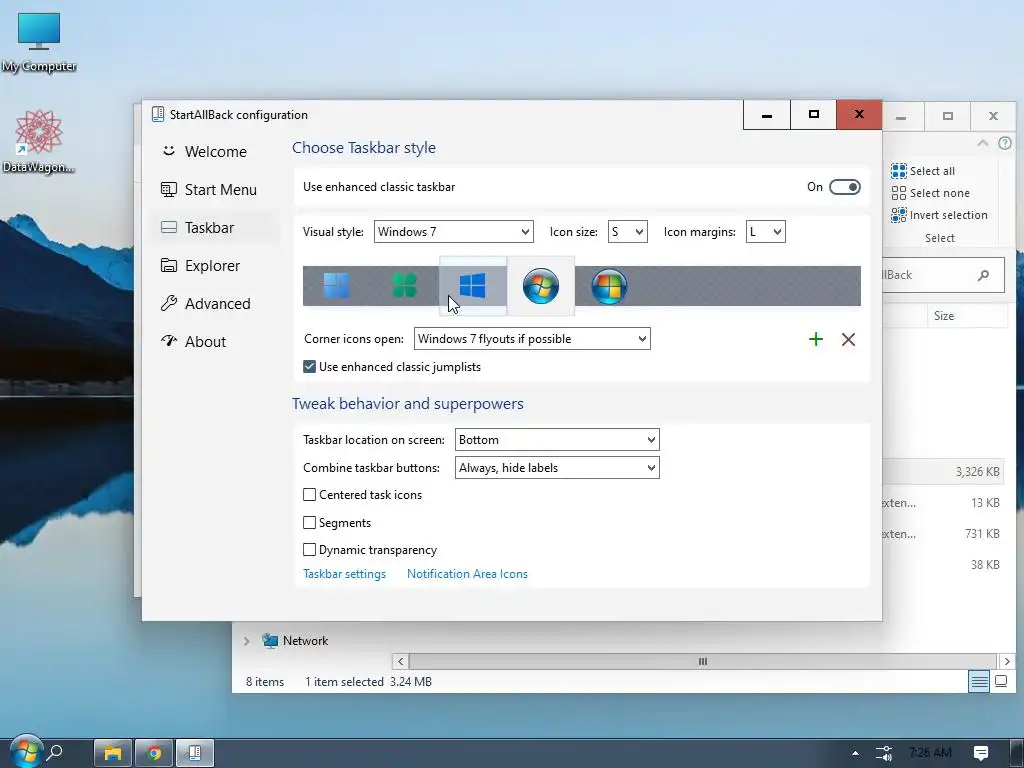Click the StartAllBack title bar app icon
This screenshot has height=768, width=1024.
pyautogui.click(x=157, y=114)
